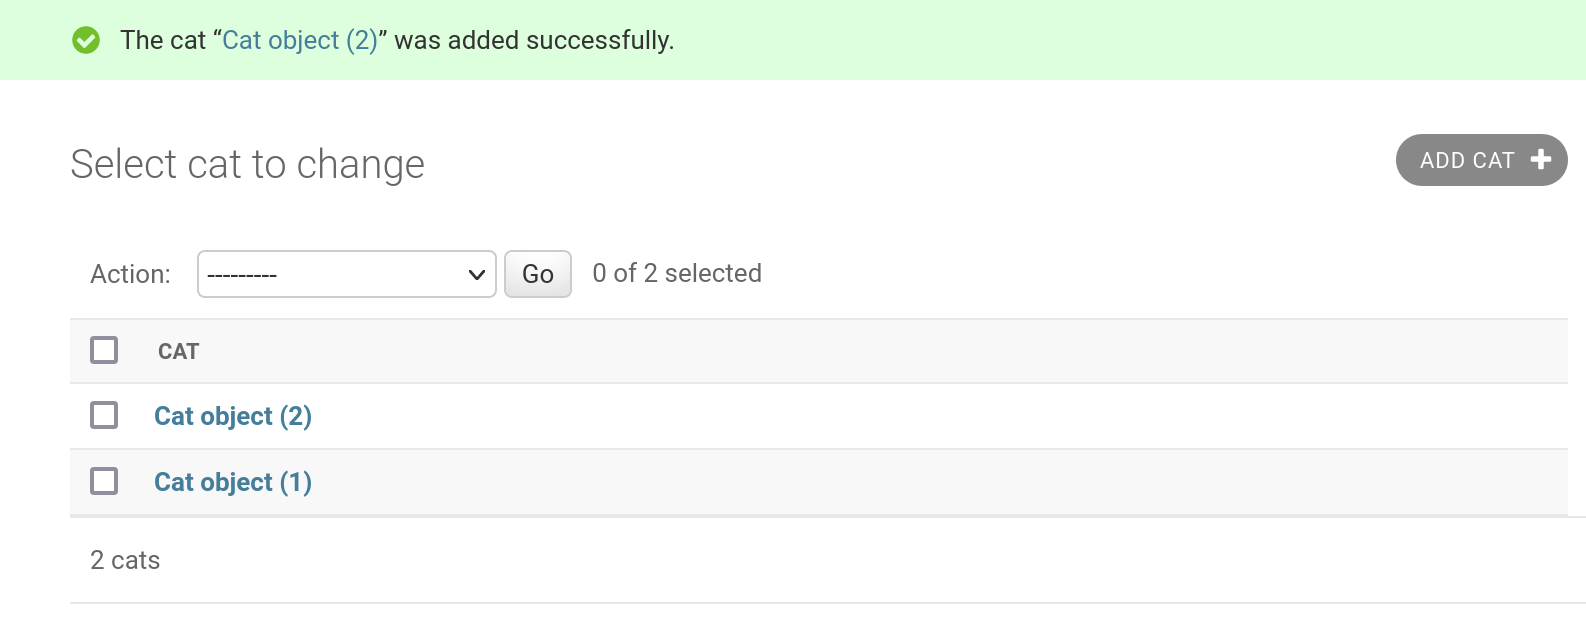Check the box beside Cat object (1)
The image size is (1586, 624).
(104, 481)
